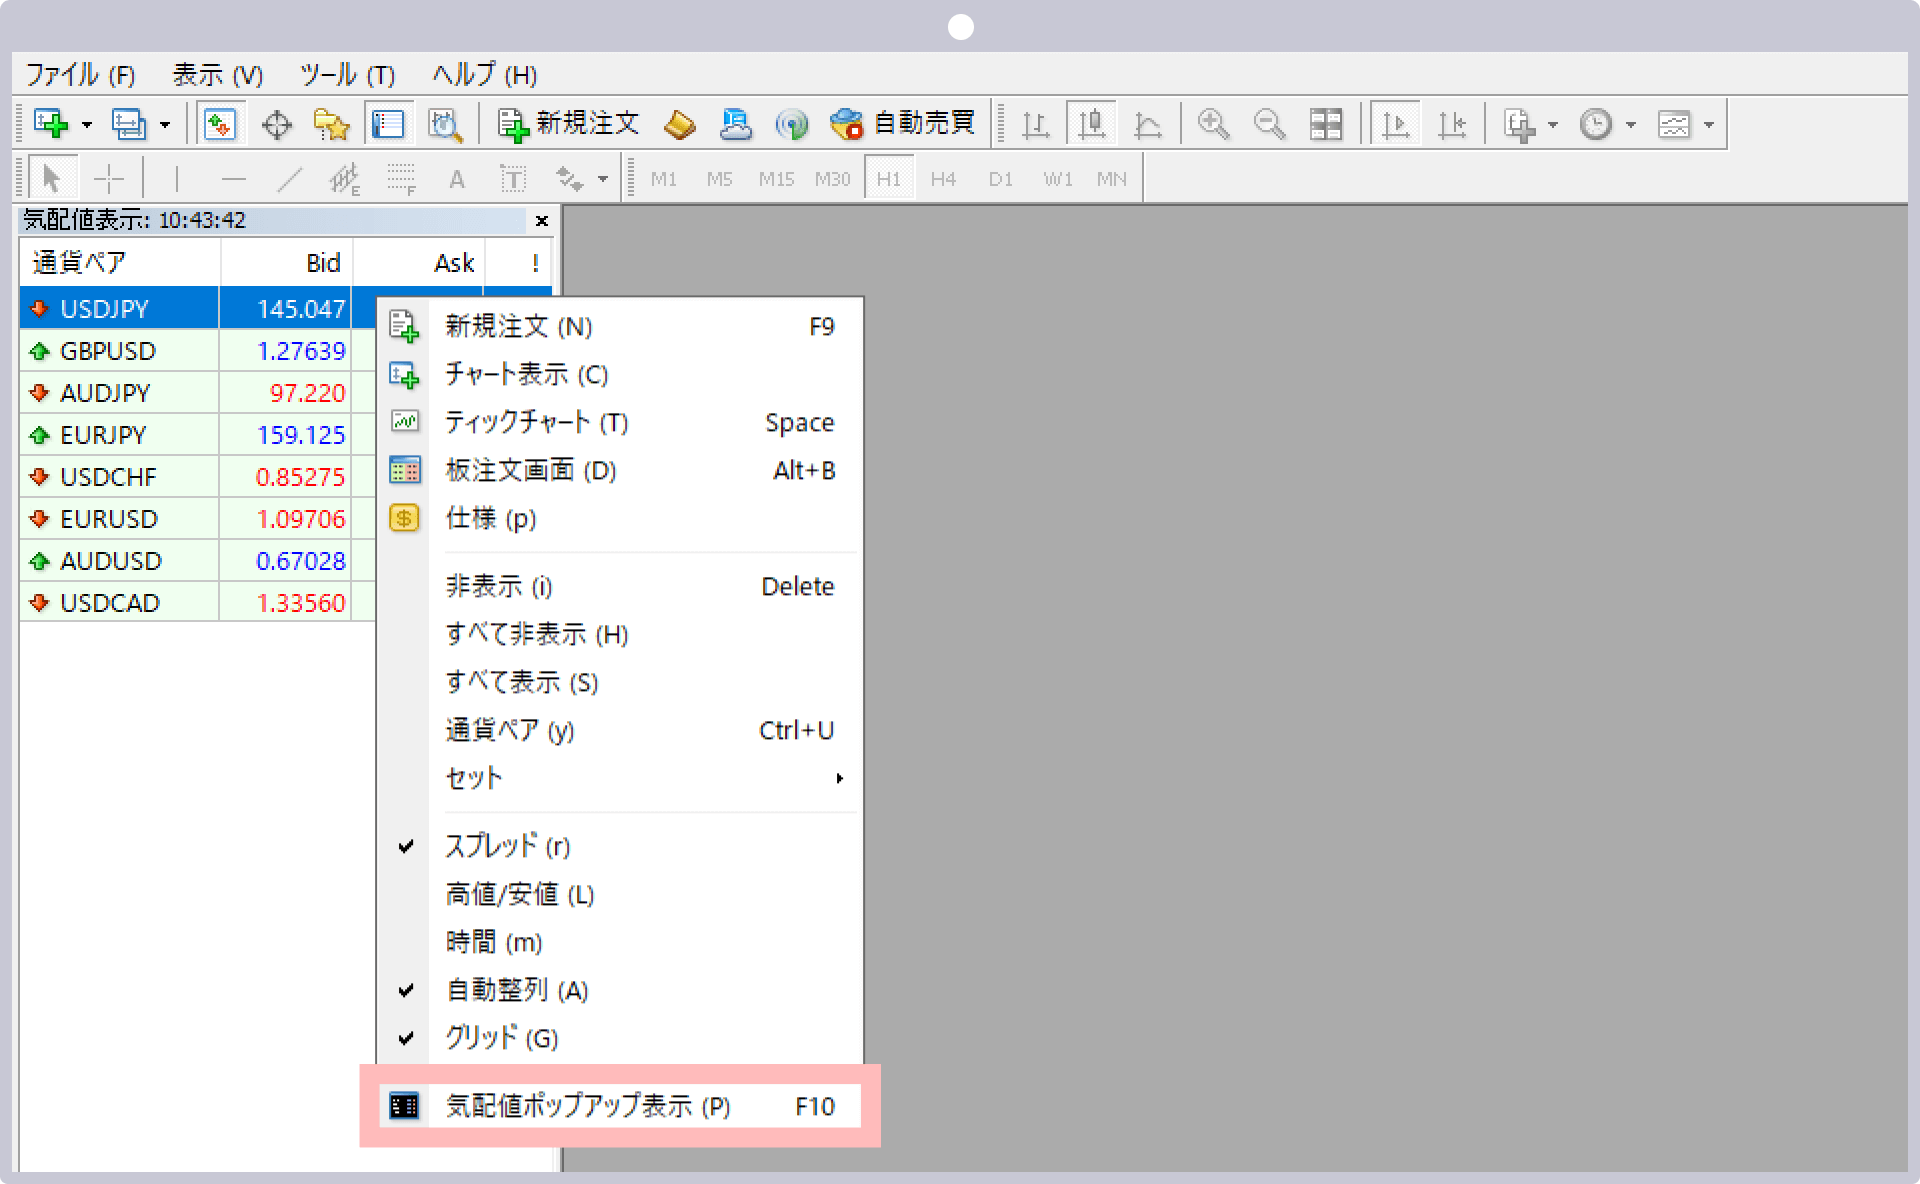Toggle the Data Window crosshair-target icon
Screen dimensions: 1920x1184
click(x=276, y=124)
